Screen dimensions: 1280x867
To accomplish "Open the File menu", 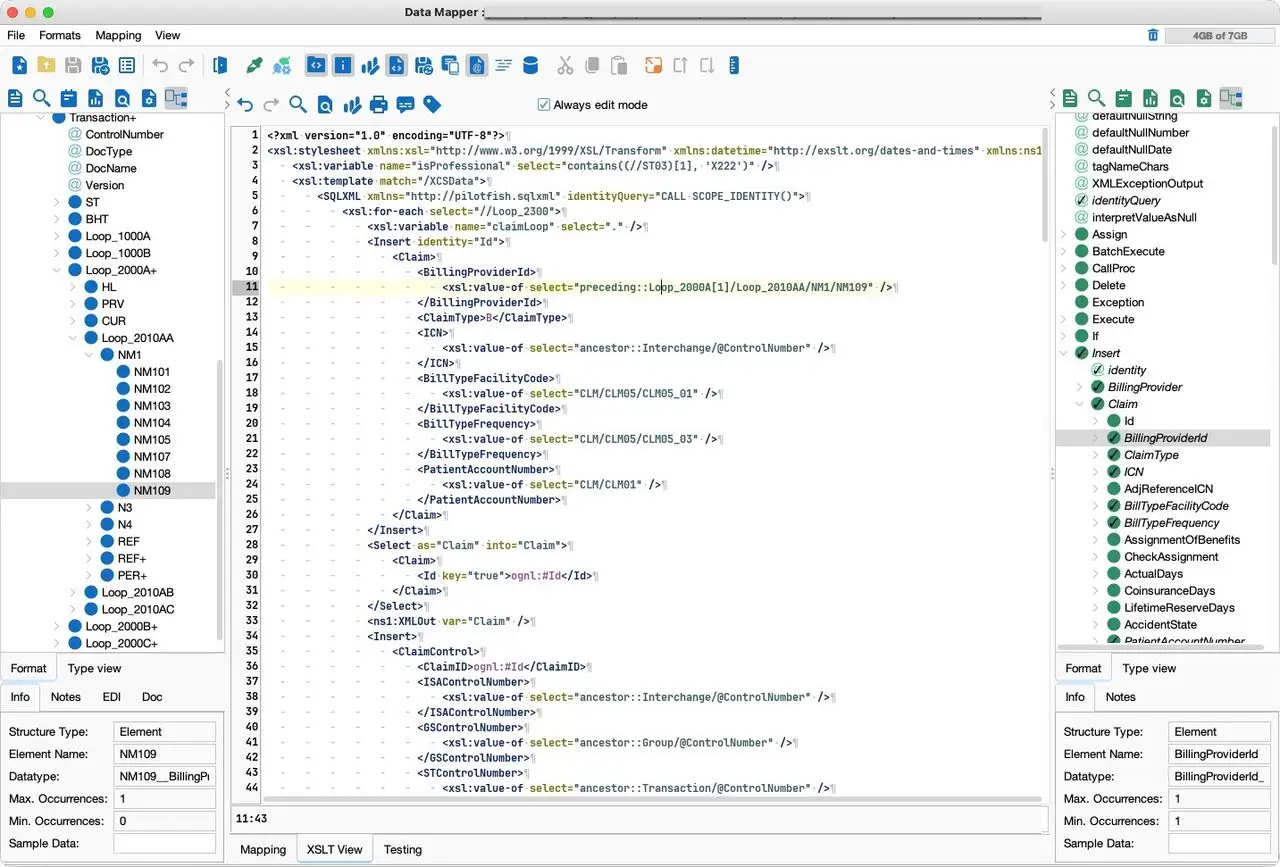I will pyautogui.click(x=16, y=35).
